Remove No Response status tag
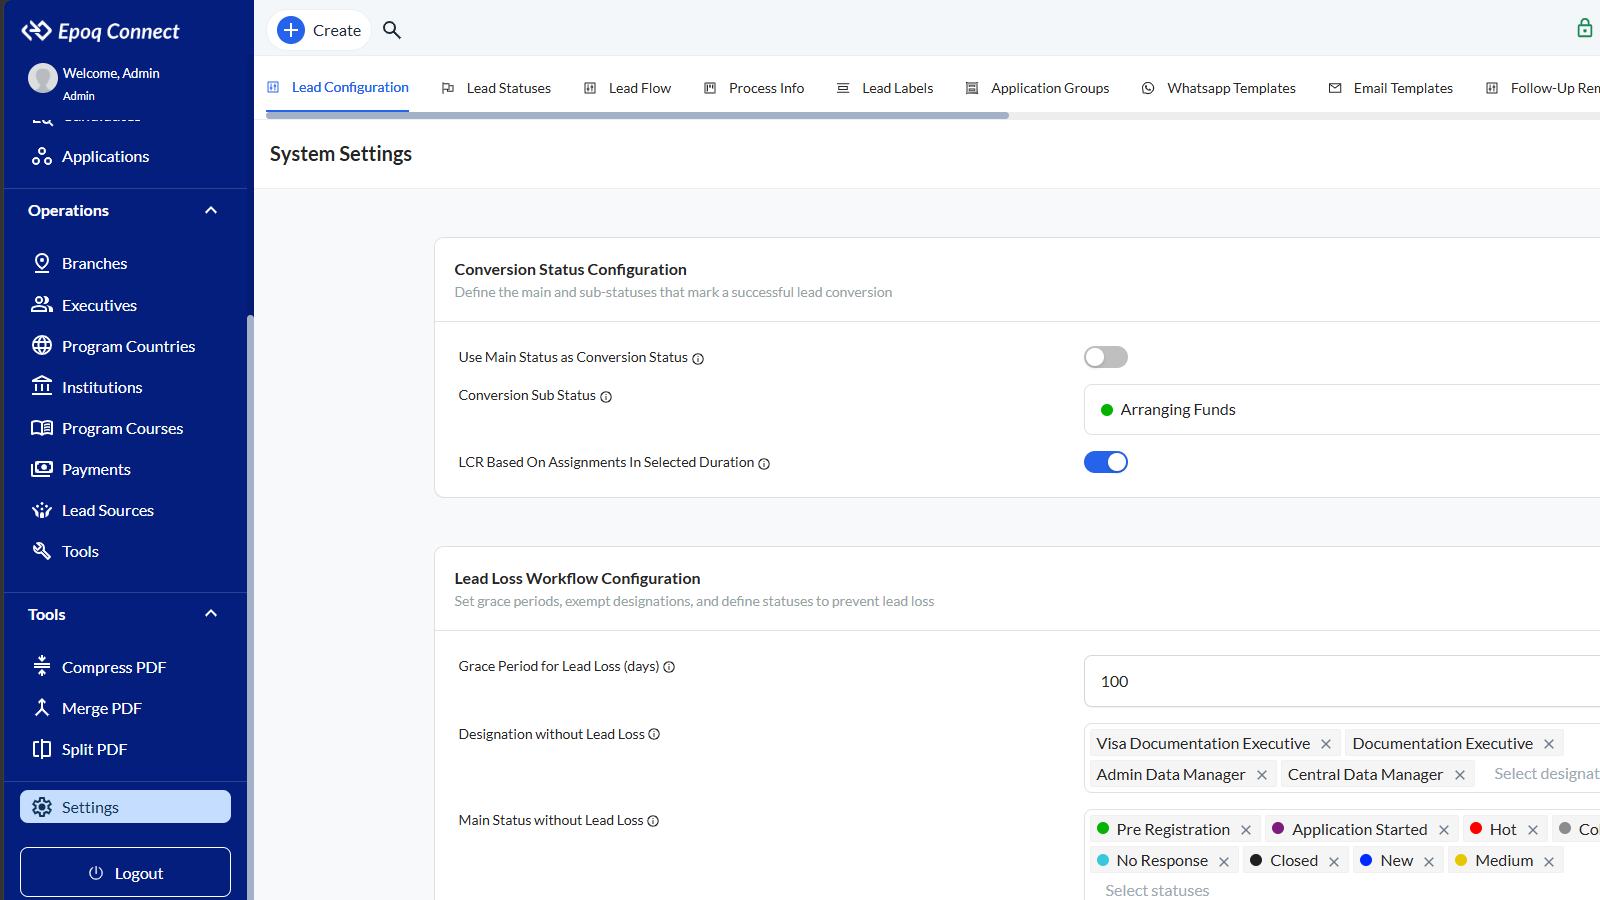1600x900 pixels. coord(1224,861)
